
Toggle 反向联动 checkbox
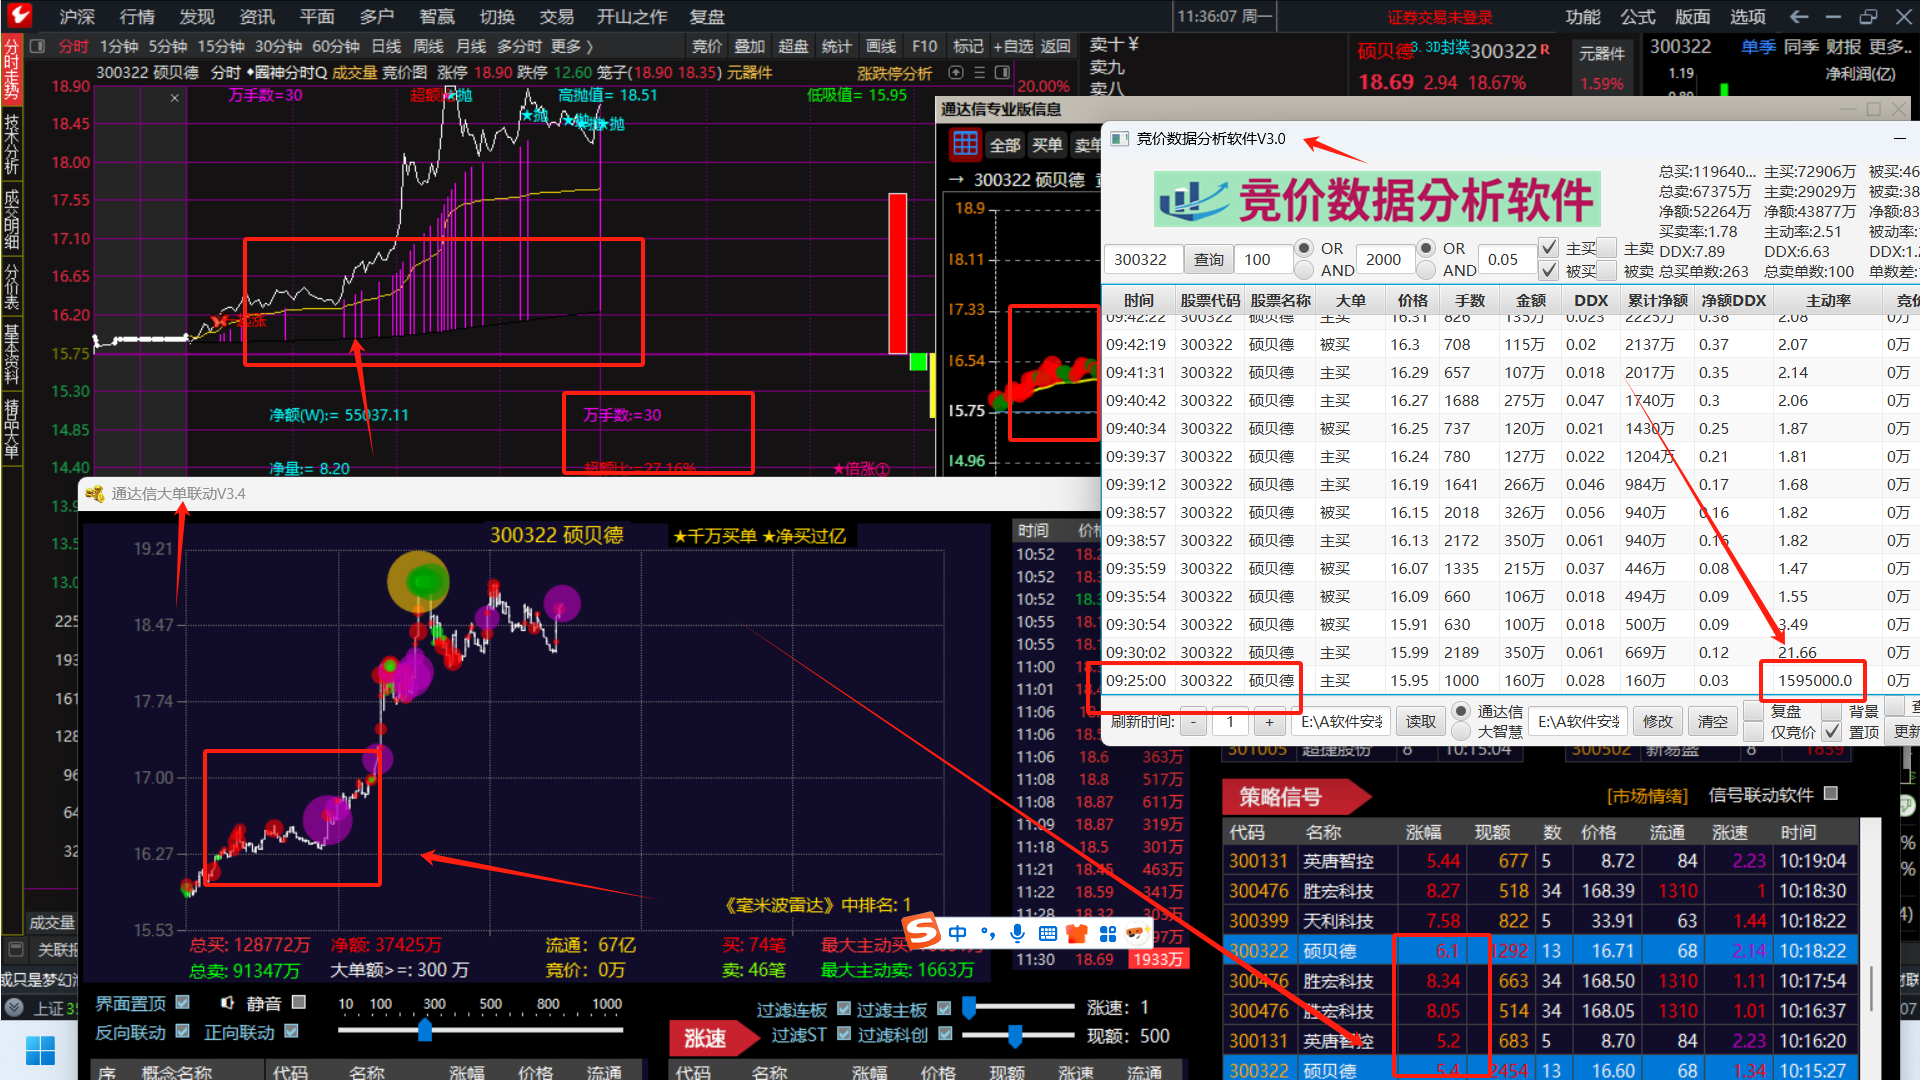182,1031
